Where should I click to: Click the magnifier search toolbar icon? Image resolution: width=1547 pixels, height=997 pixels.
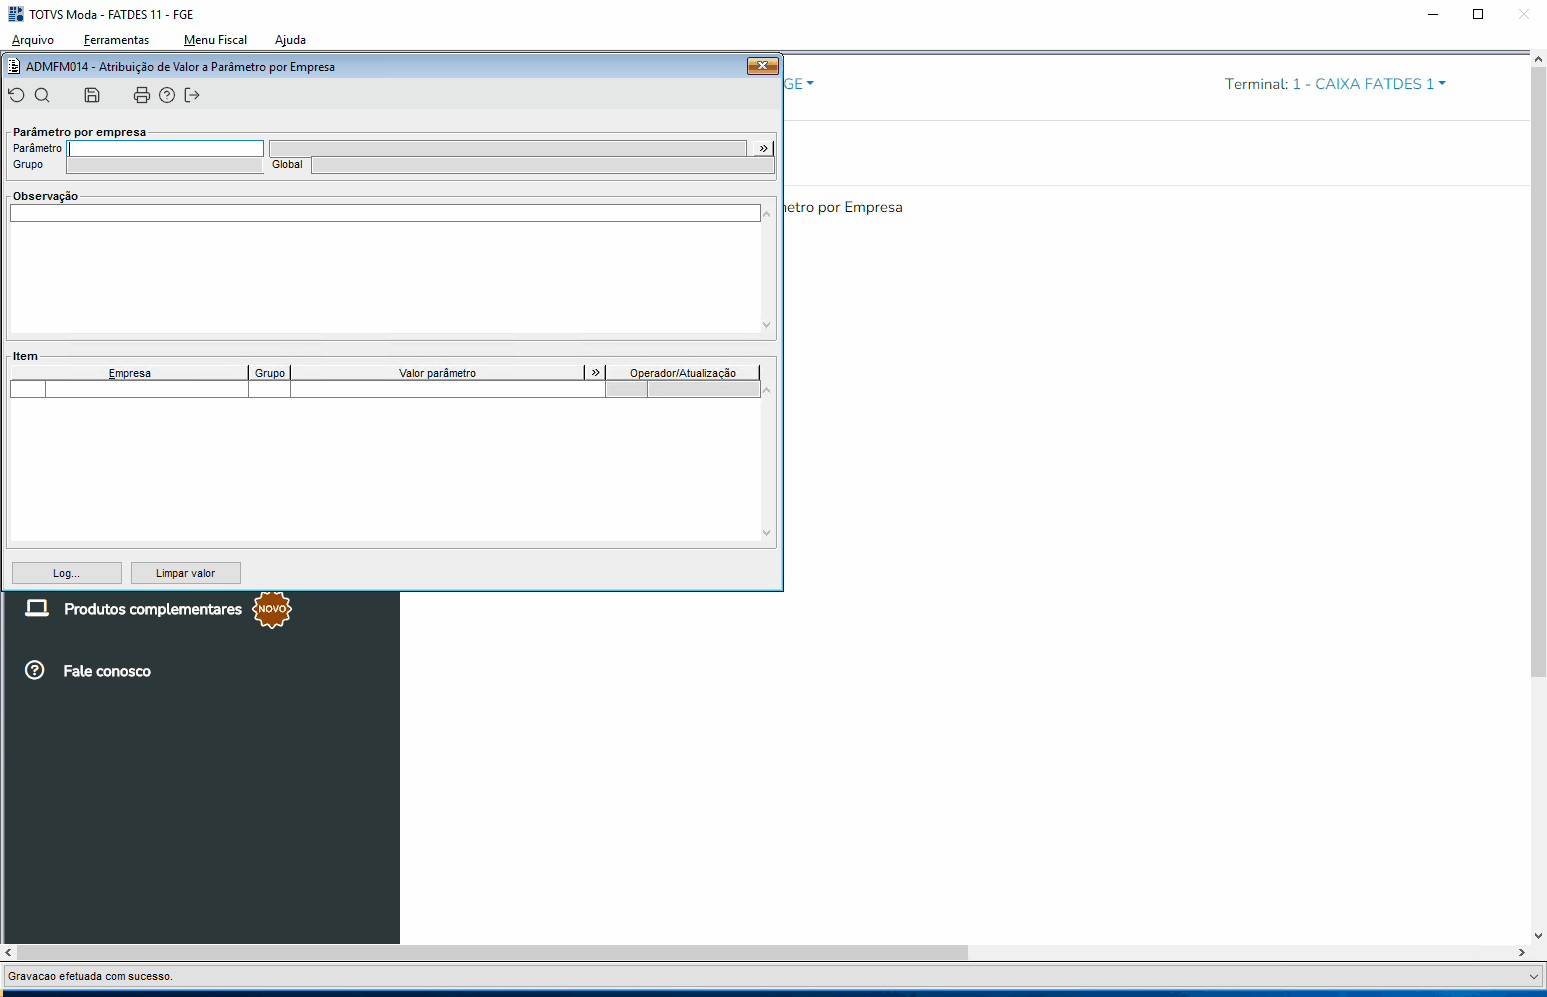point(42,95)
